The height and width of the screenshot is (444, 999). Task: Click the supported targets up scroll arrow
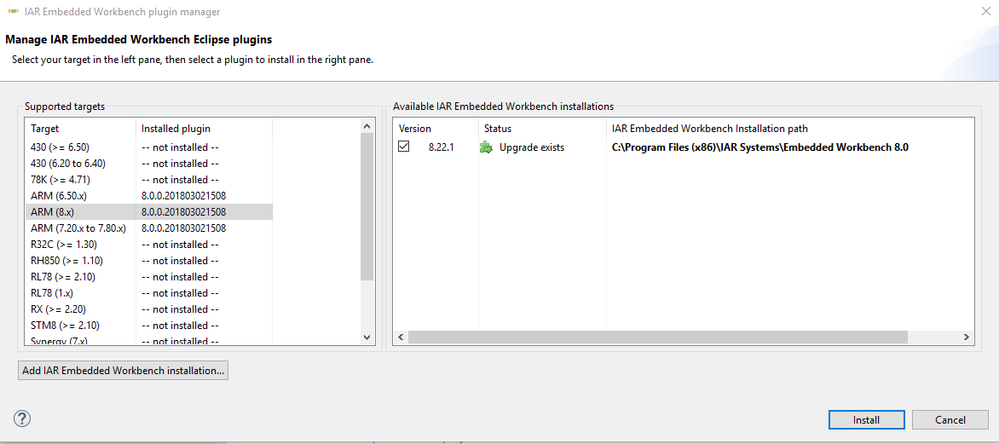[x=367, y=126]
